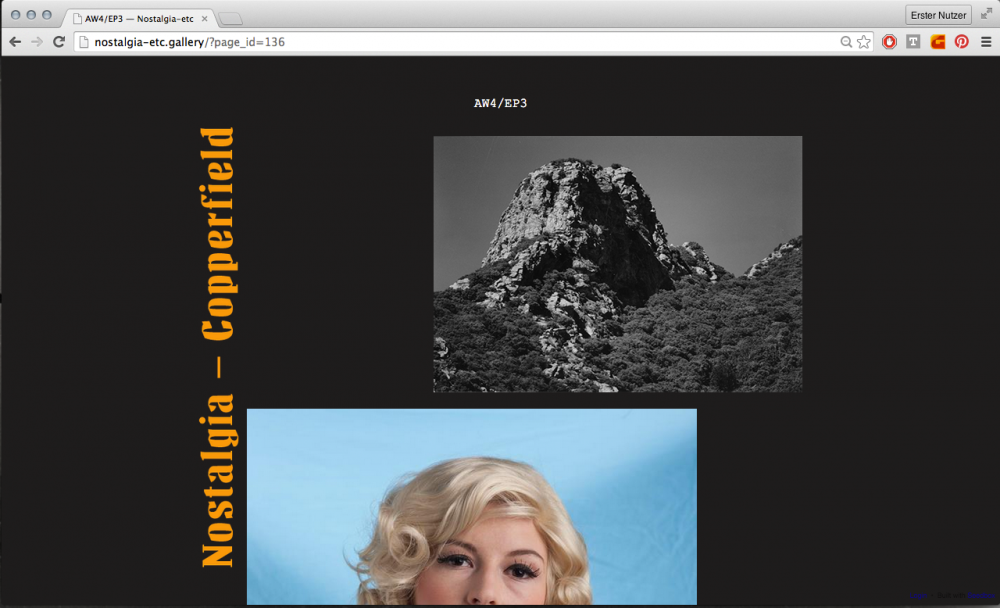Image resolution: width=1000 pixels, height=608 pixels.
Task: Open the AdBlock stop-hand extension
Action: pyautogui.click(x=889, y=42)
